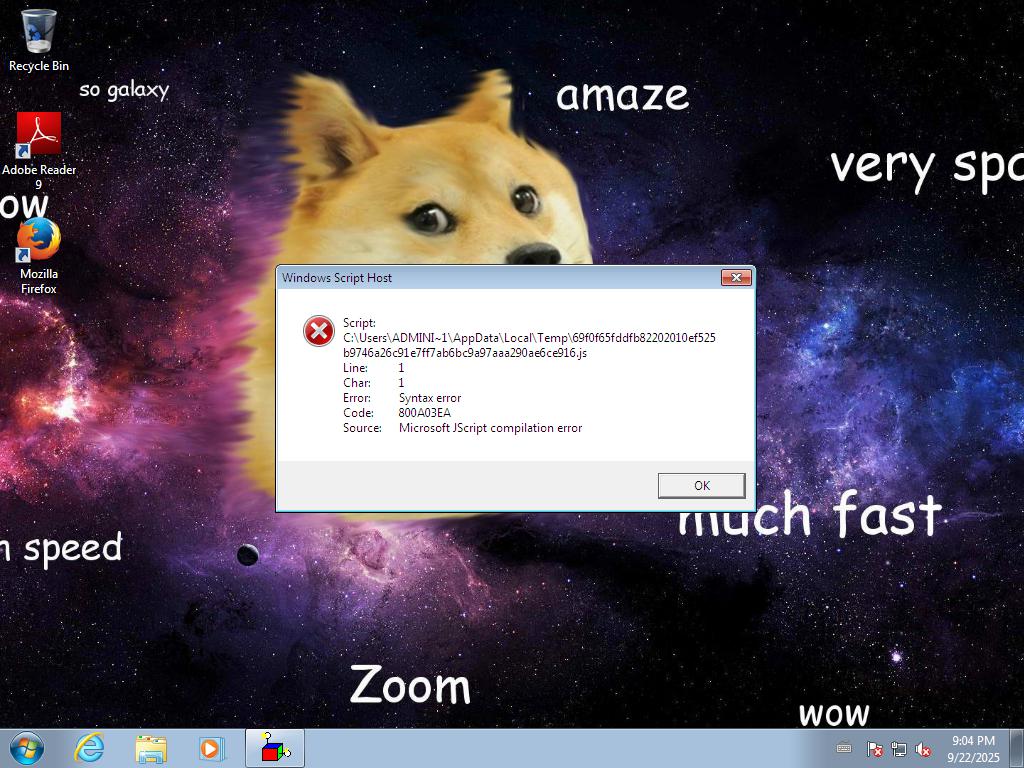Open Windows Media Player from the taskbar

click(211, 748)
